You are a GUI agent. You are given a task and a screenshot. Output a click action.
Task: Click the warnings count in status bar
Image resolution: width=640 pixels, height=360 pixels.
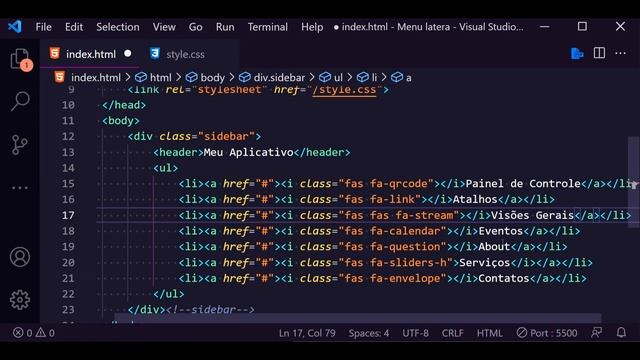[45, 333]
